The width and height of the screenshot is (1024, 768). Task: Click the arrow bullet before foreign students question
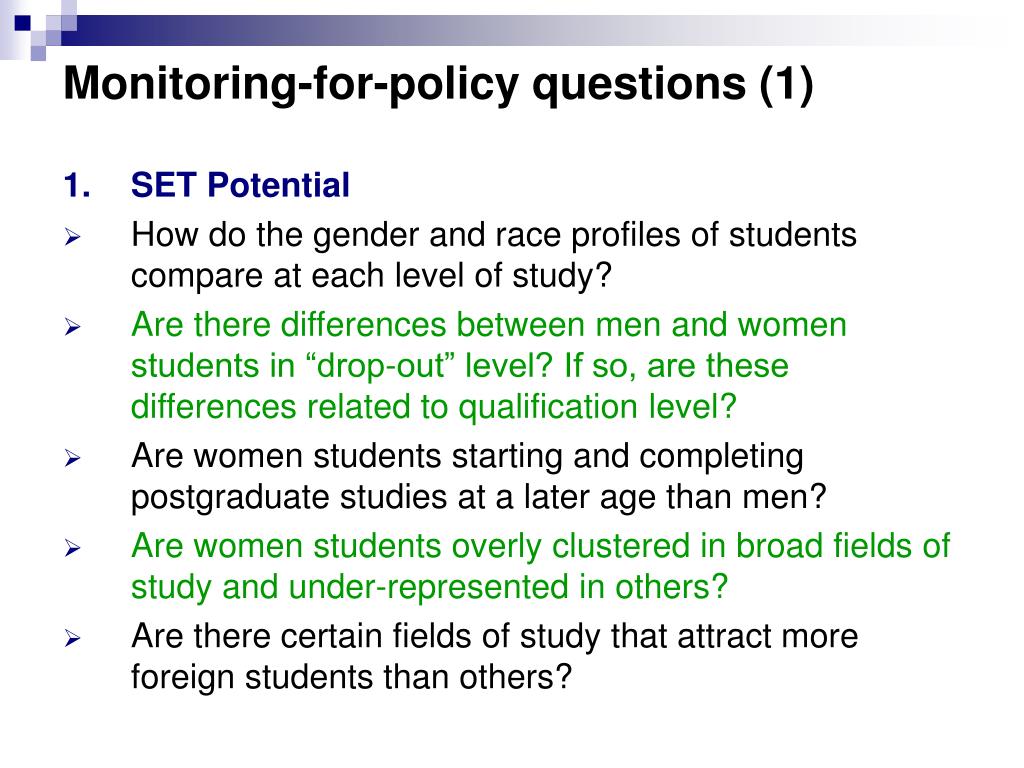point(72,638)
